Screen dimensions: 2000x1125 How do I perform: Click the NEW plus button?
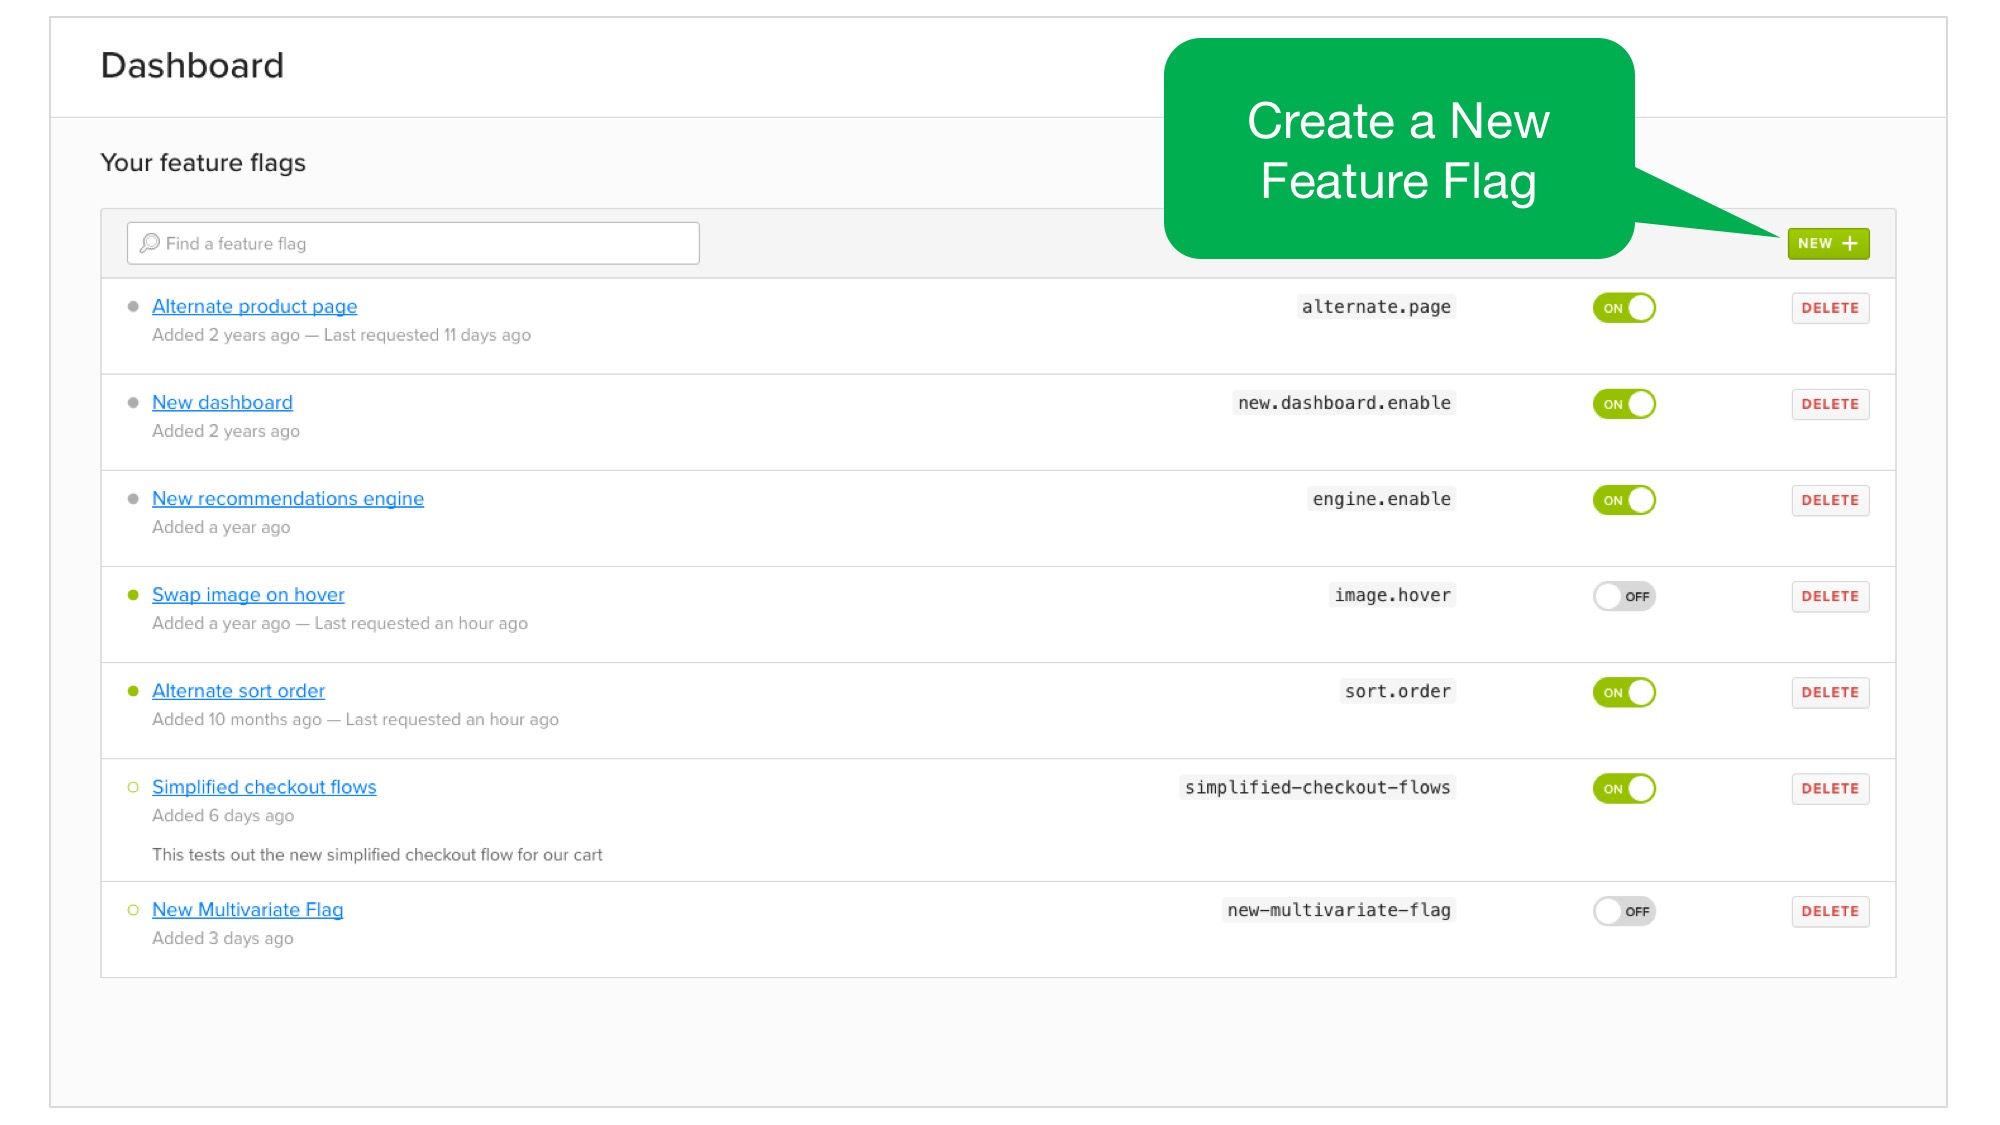pyautogui.click(x=1827, y=243)
